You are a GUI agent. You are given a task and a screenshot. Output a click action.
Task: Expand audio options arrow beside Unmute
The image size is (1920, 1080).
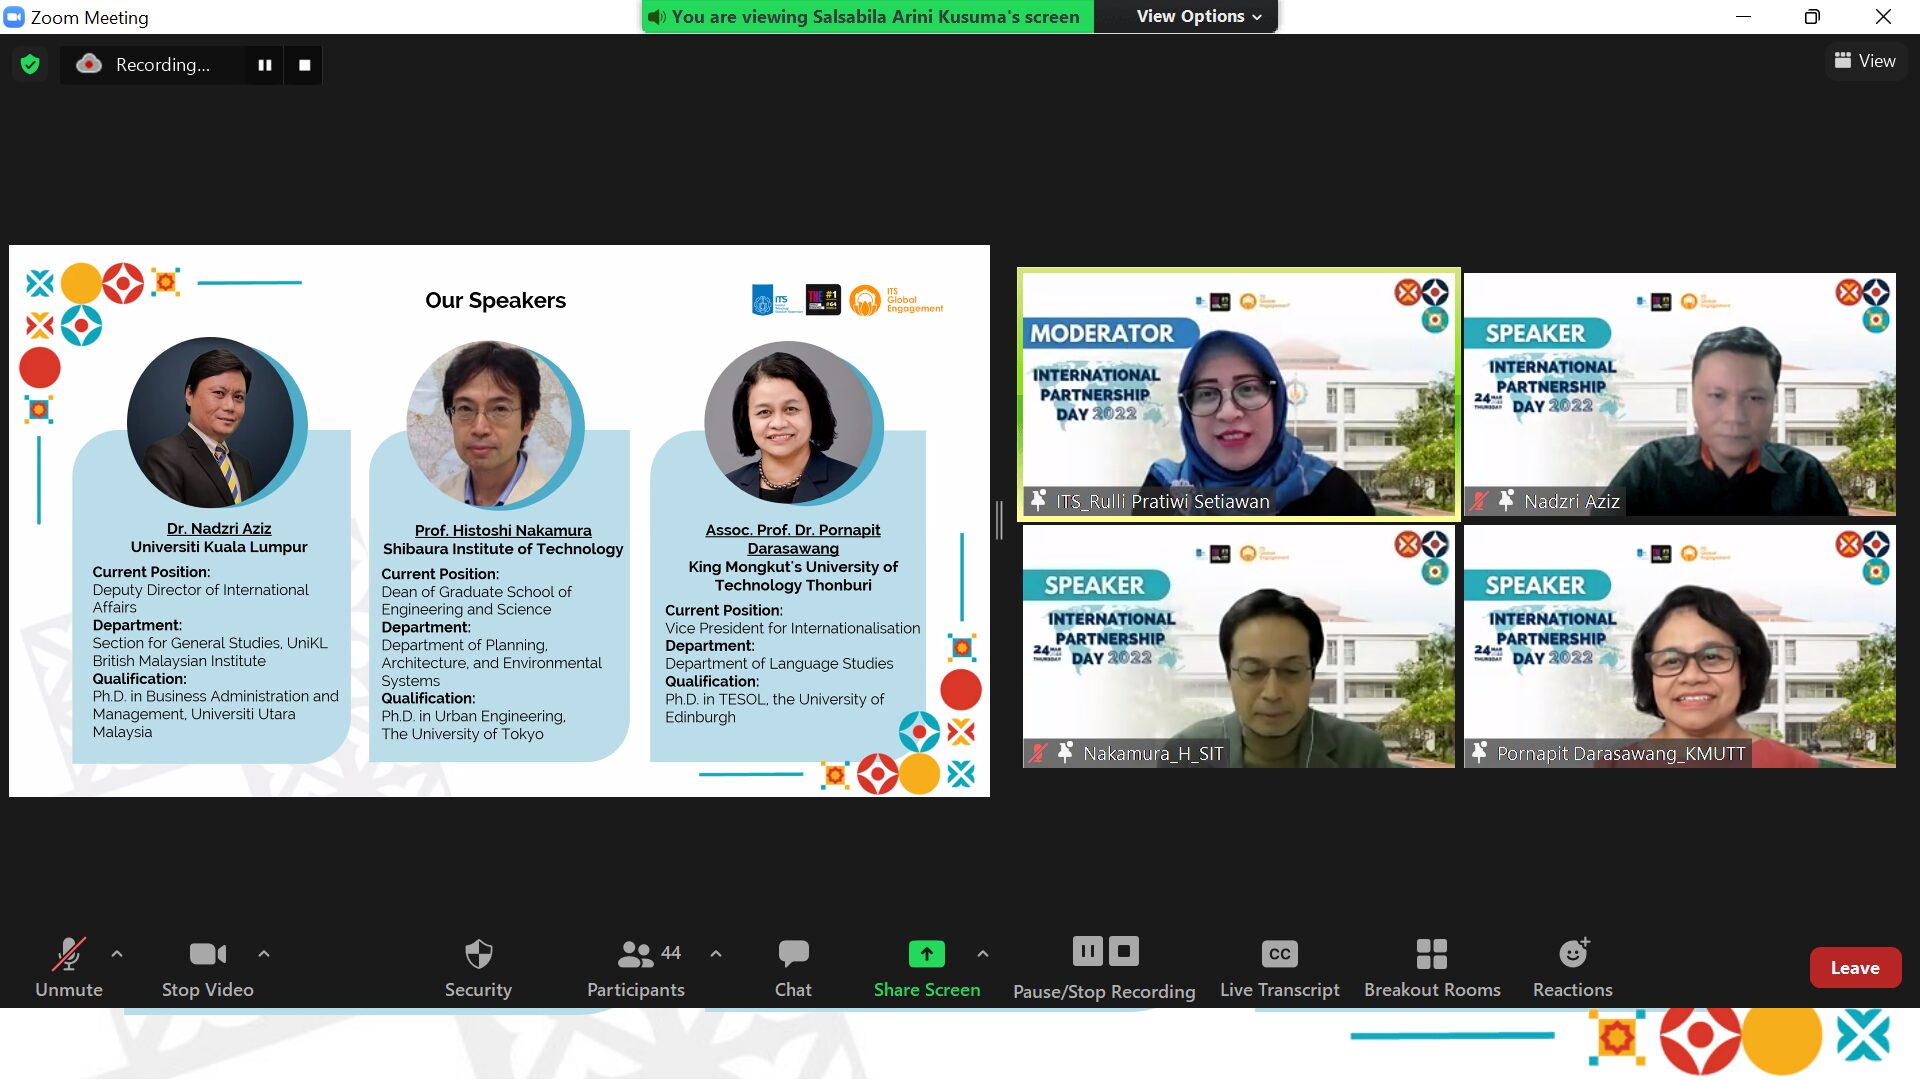pos(117,954)
